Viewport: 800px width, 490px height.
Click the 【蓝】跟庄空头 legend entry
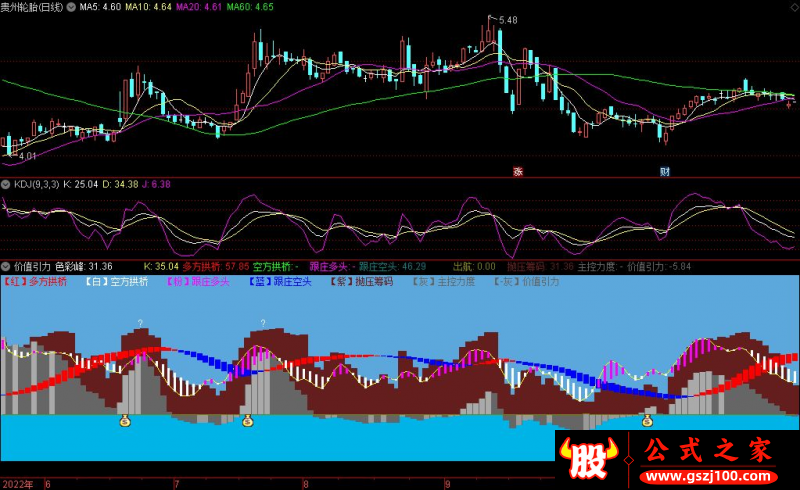point(280,282)
